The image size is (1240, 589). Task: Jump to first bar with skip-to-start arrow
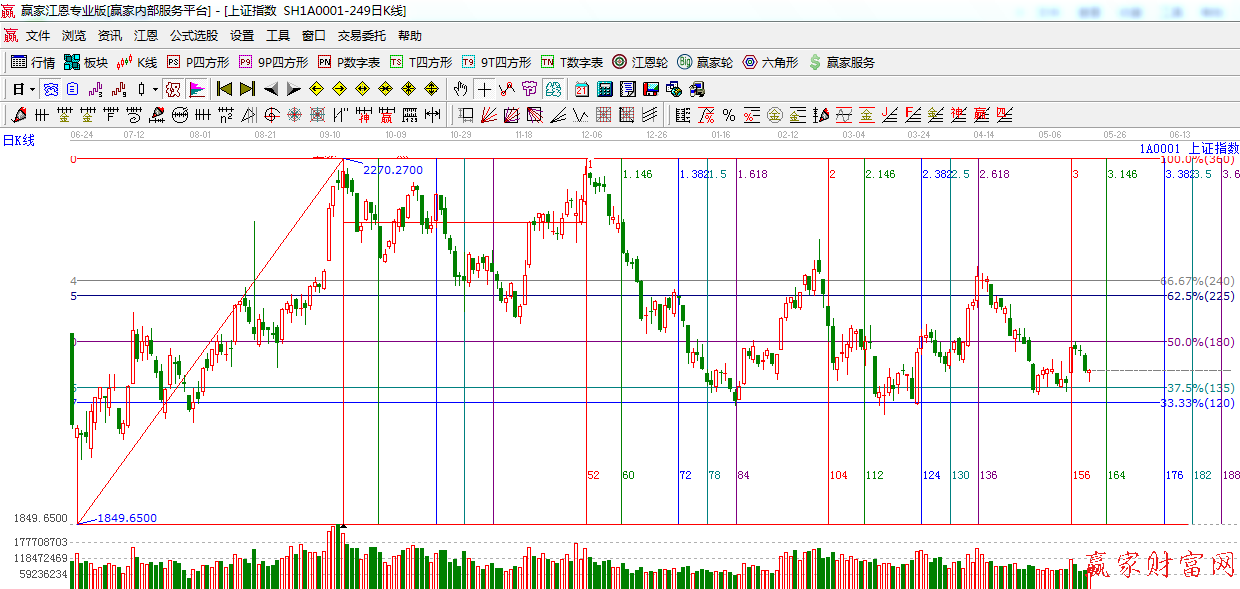tap(224, 89)
